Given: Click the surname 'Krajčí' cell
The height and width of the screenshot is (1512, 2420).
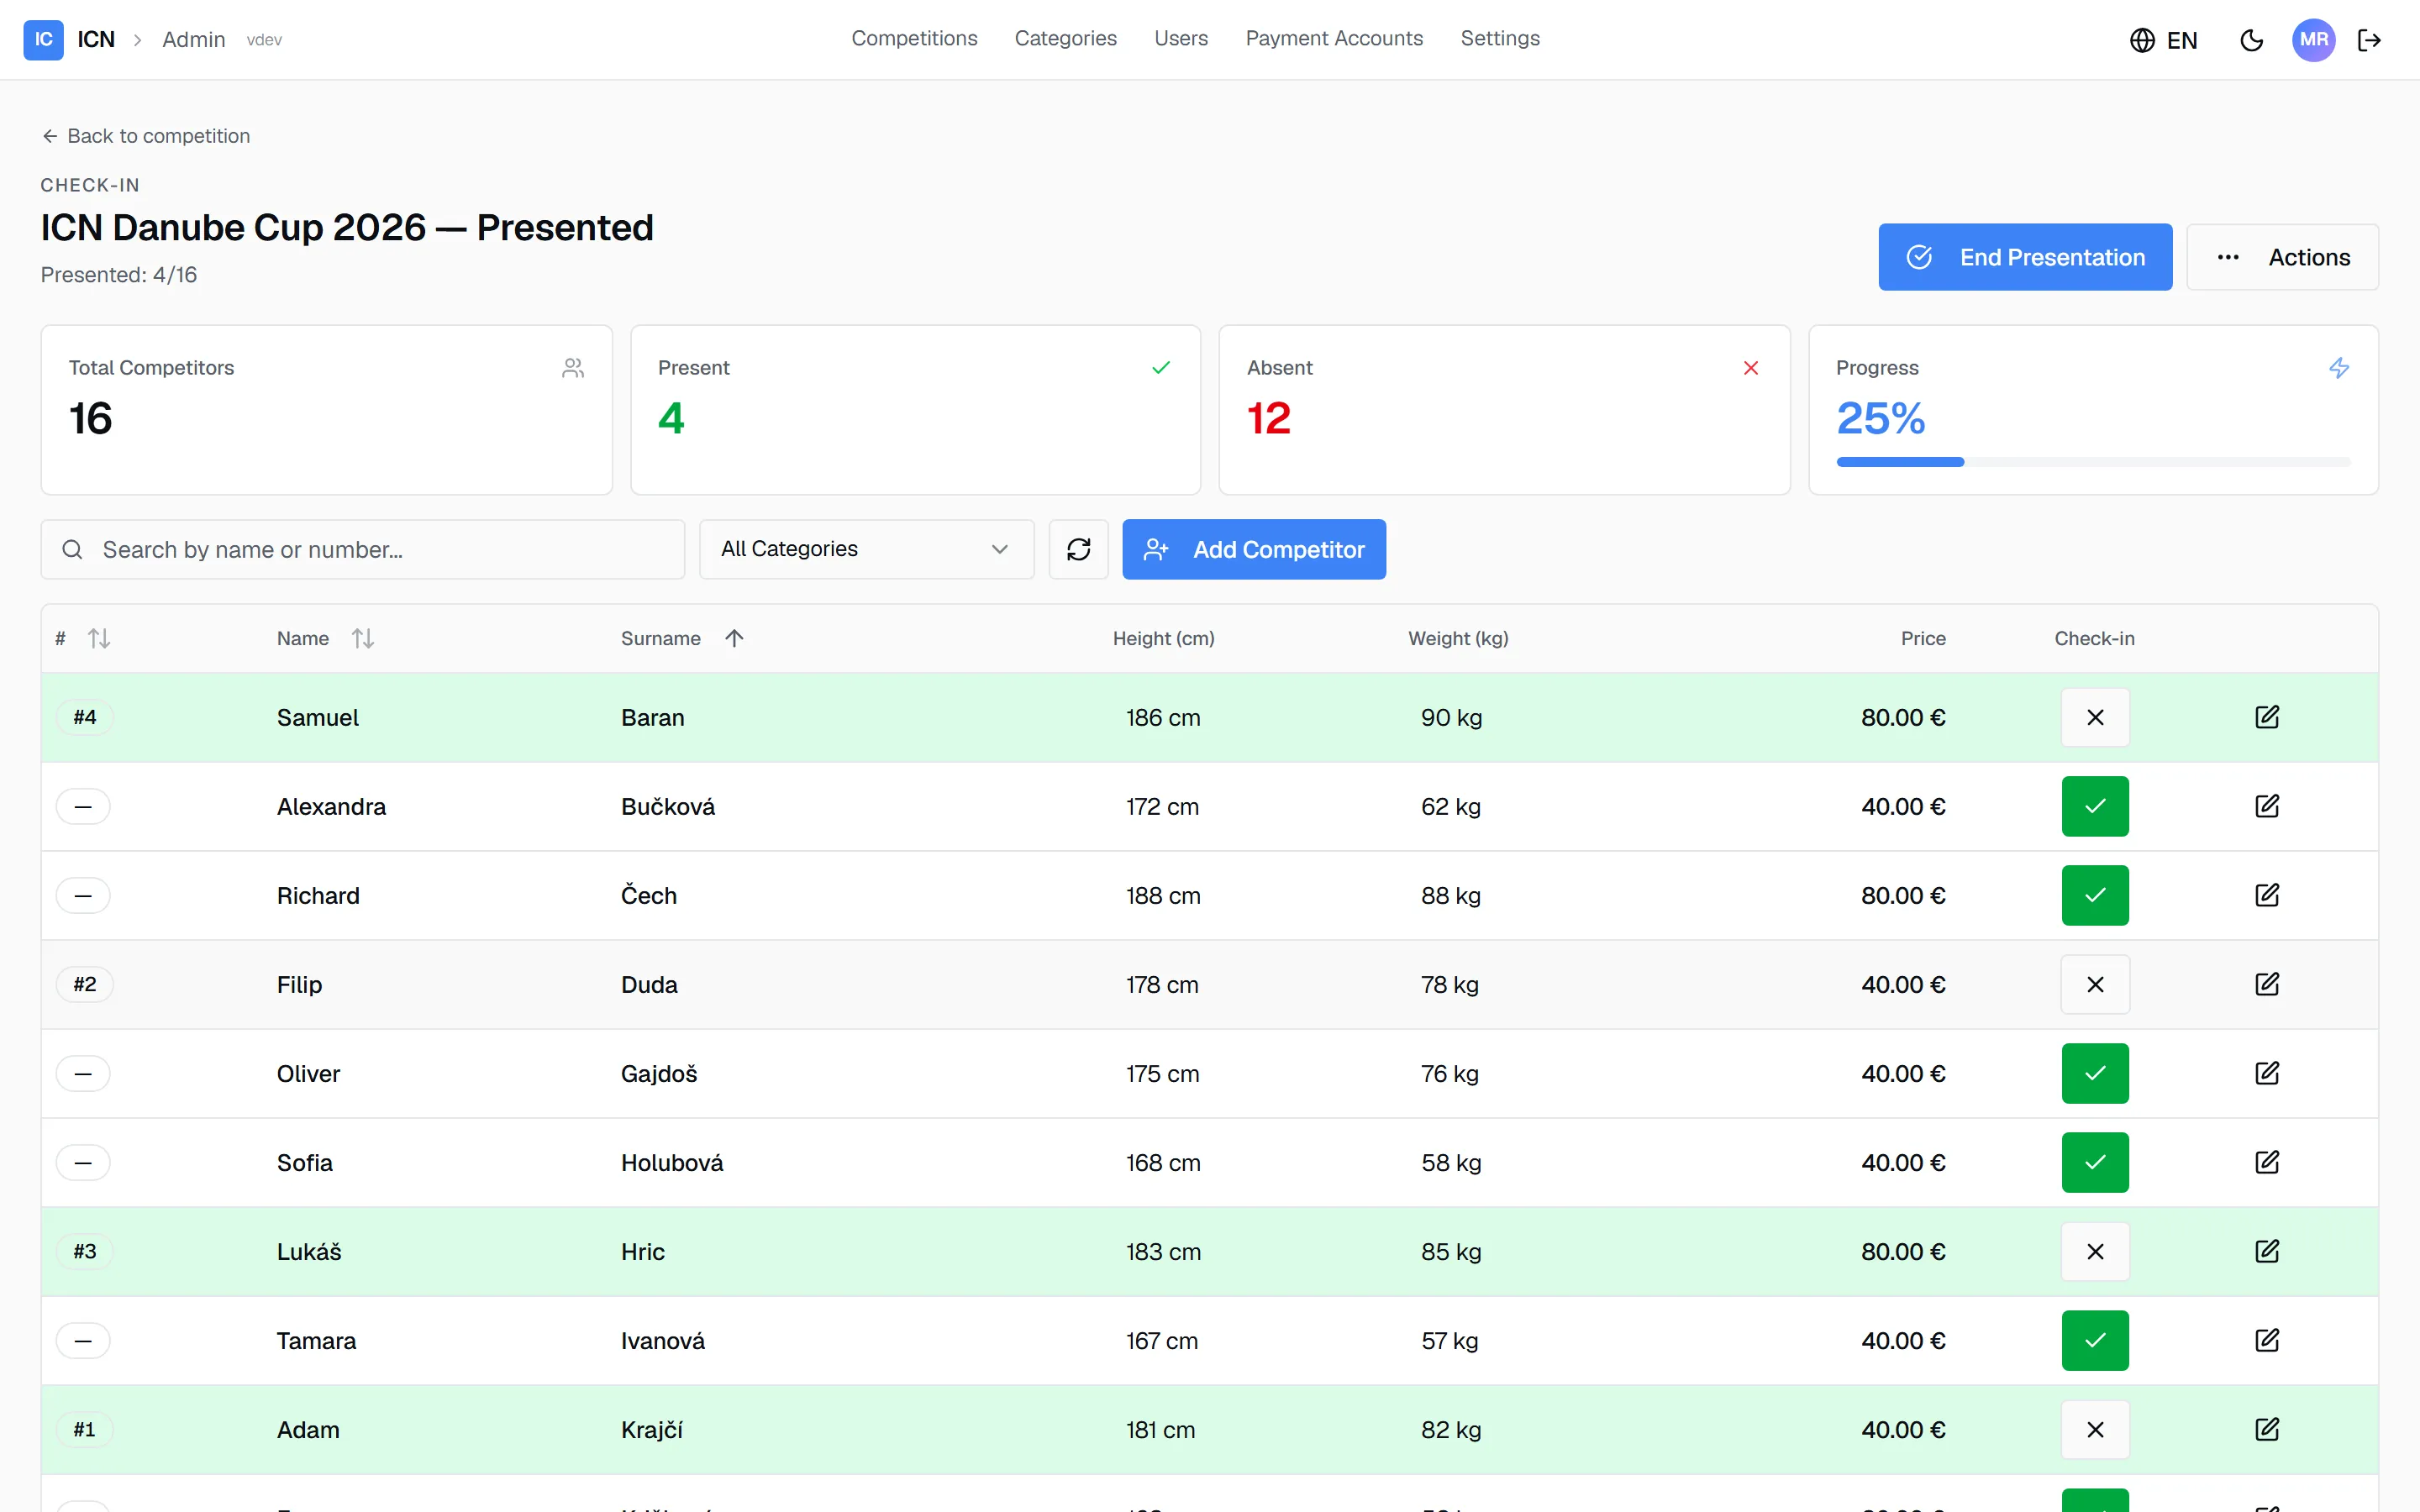Looking at the screenshot, I should [652, 1430].
